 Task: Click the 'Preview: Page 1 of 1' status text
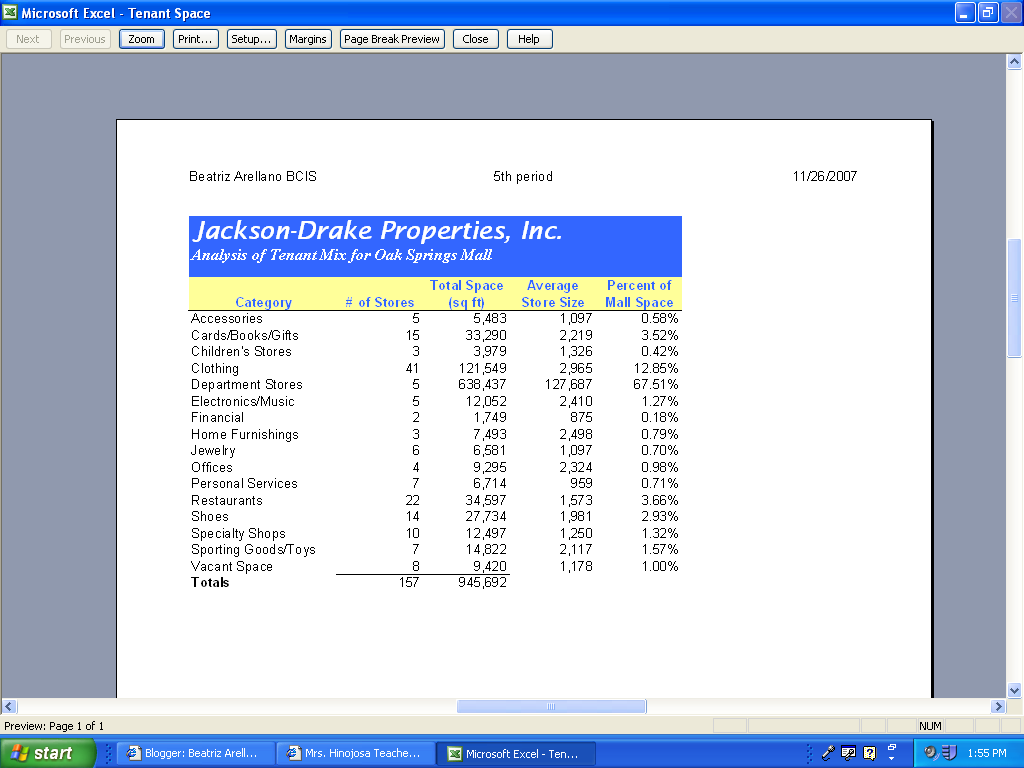(54, 726)
